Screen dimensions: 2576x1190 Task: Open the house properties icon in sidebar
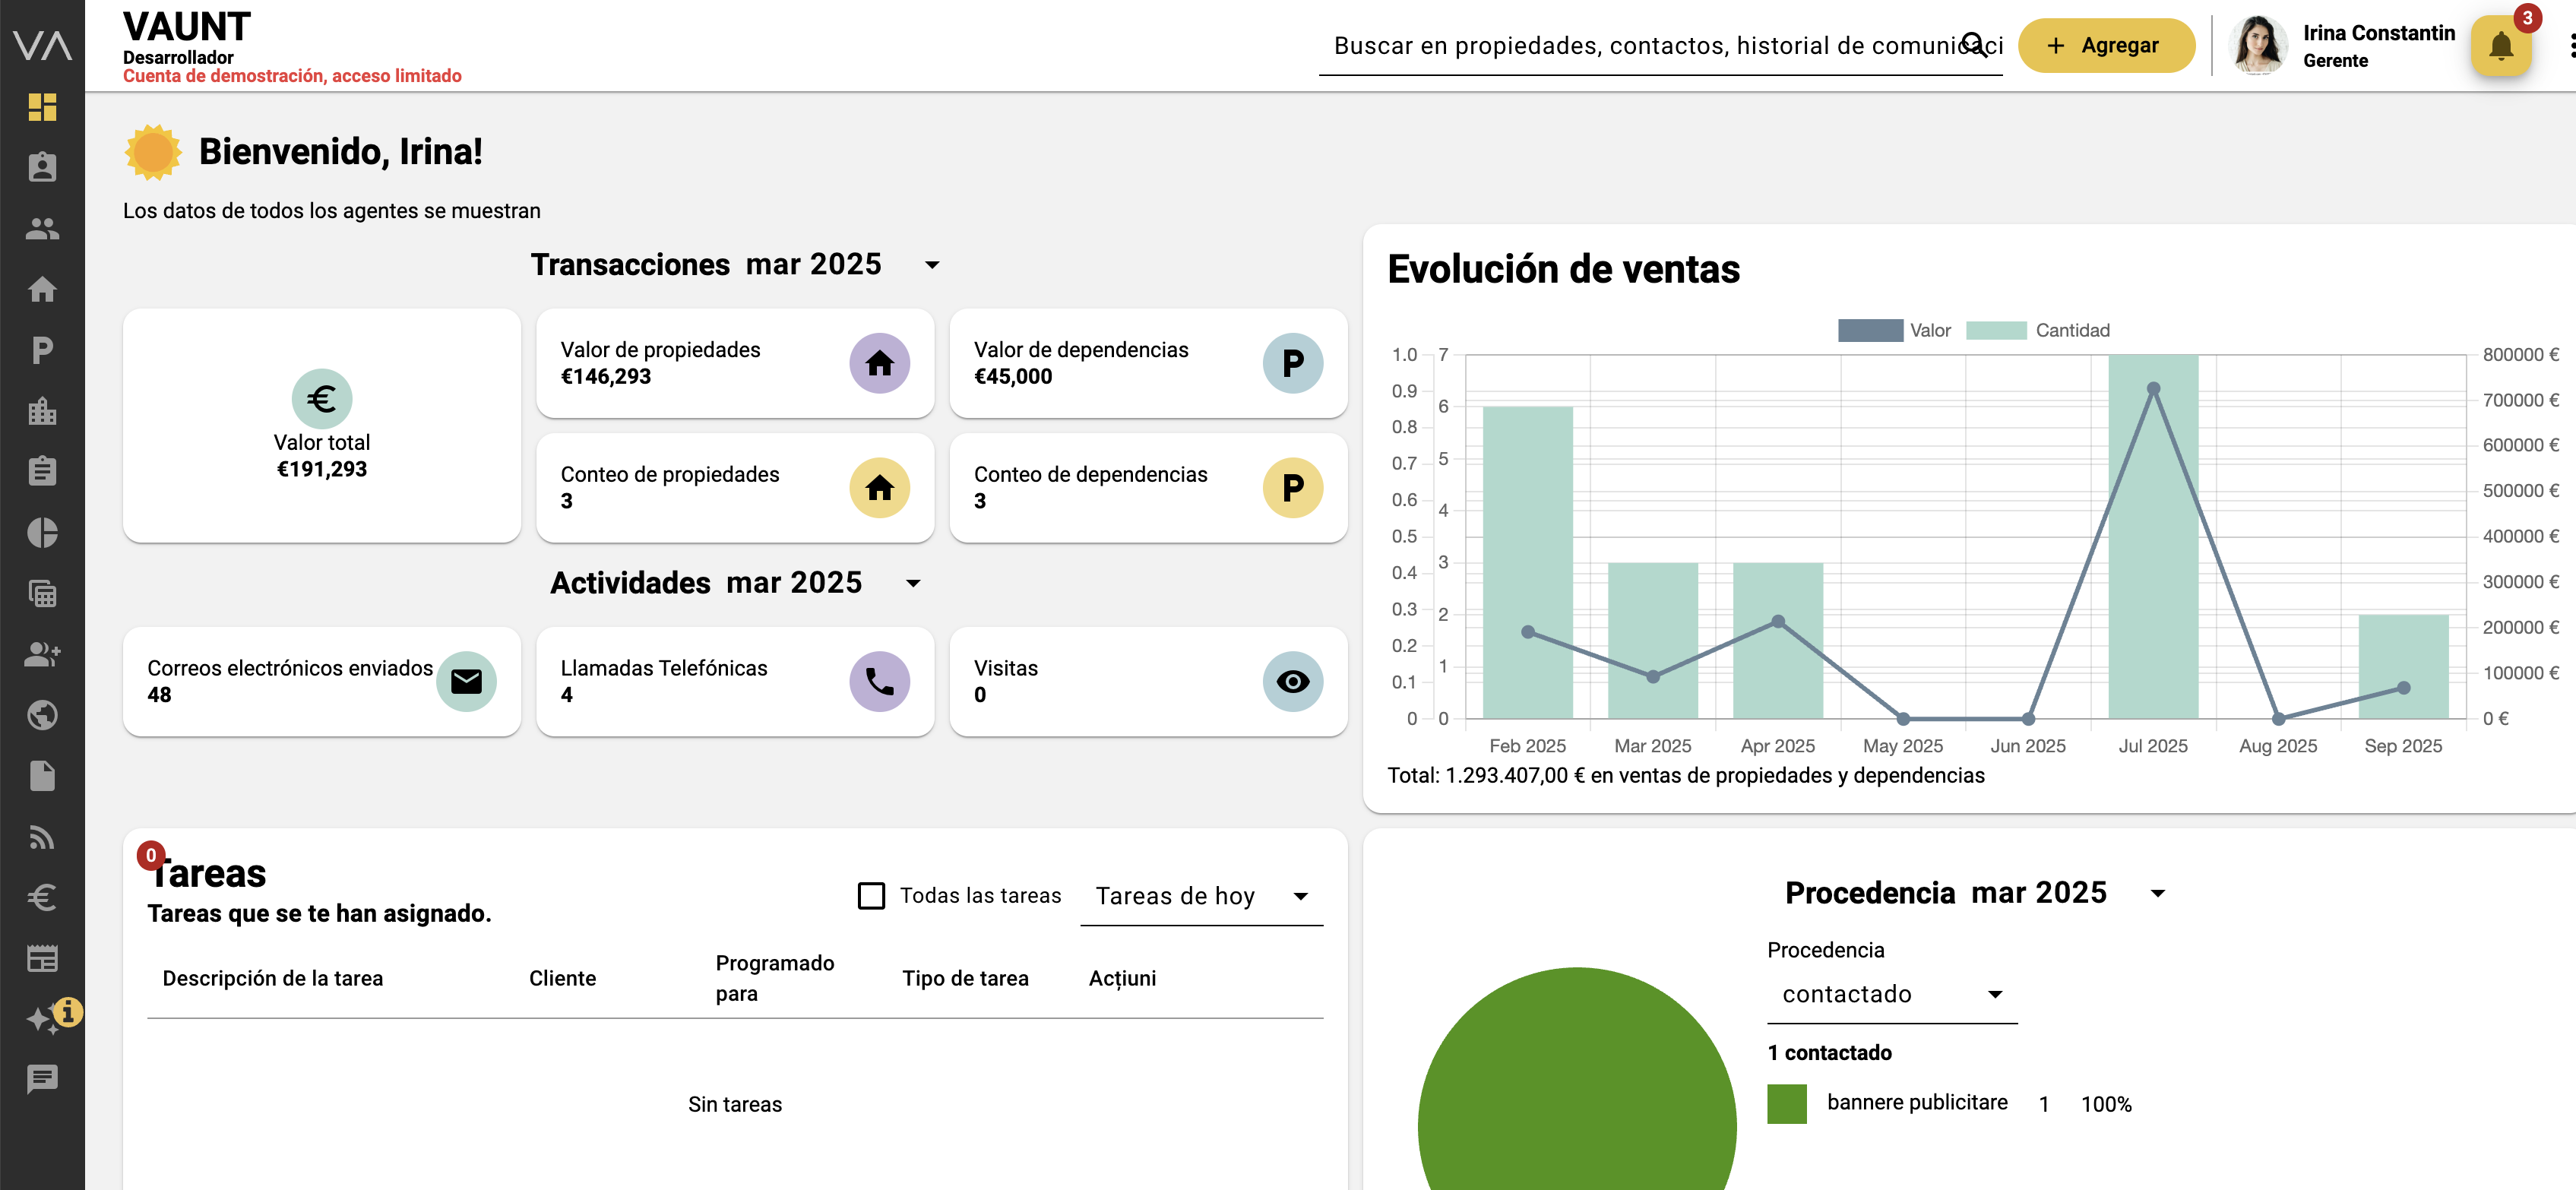(x=42, y=290)
